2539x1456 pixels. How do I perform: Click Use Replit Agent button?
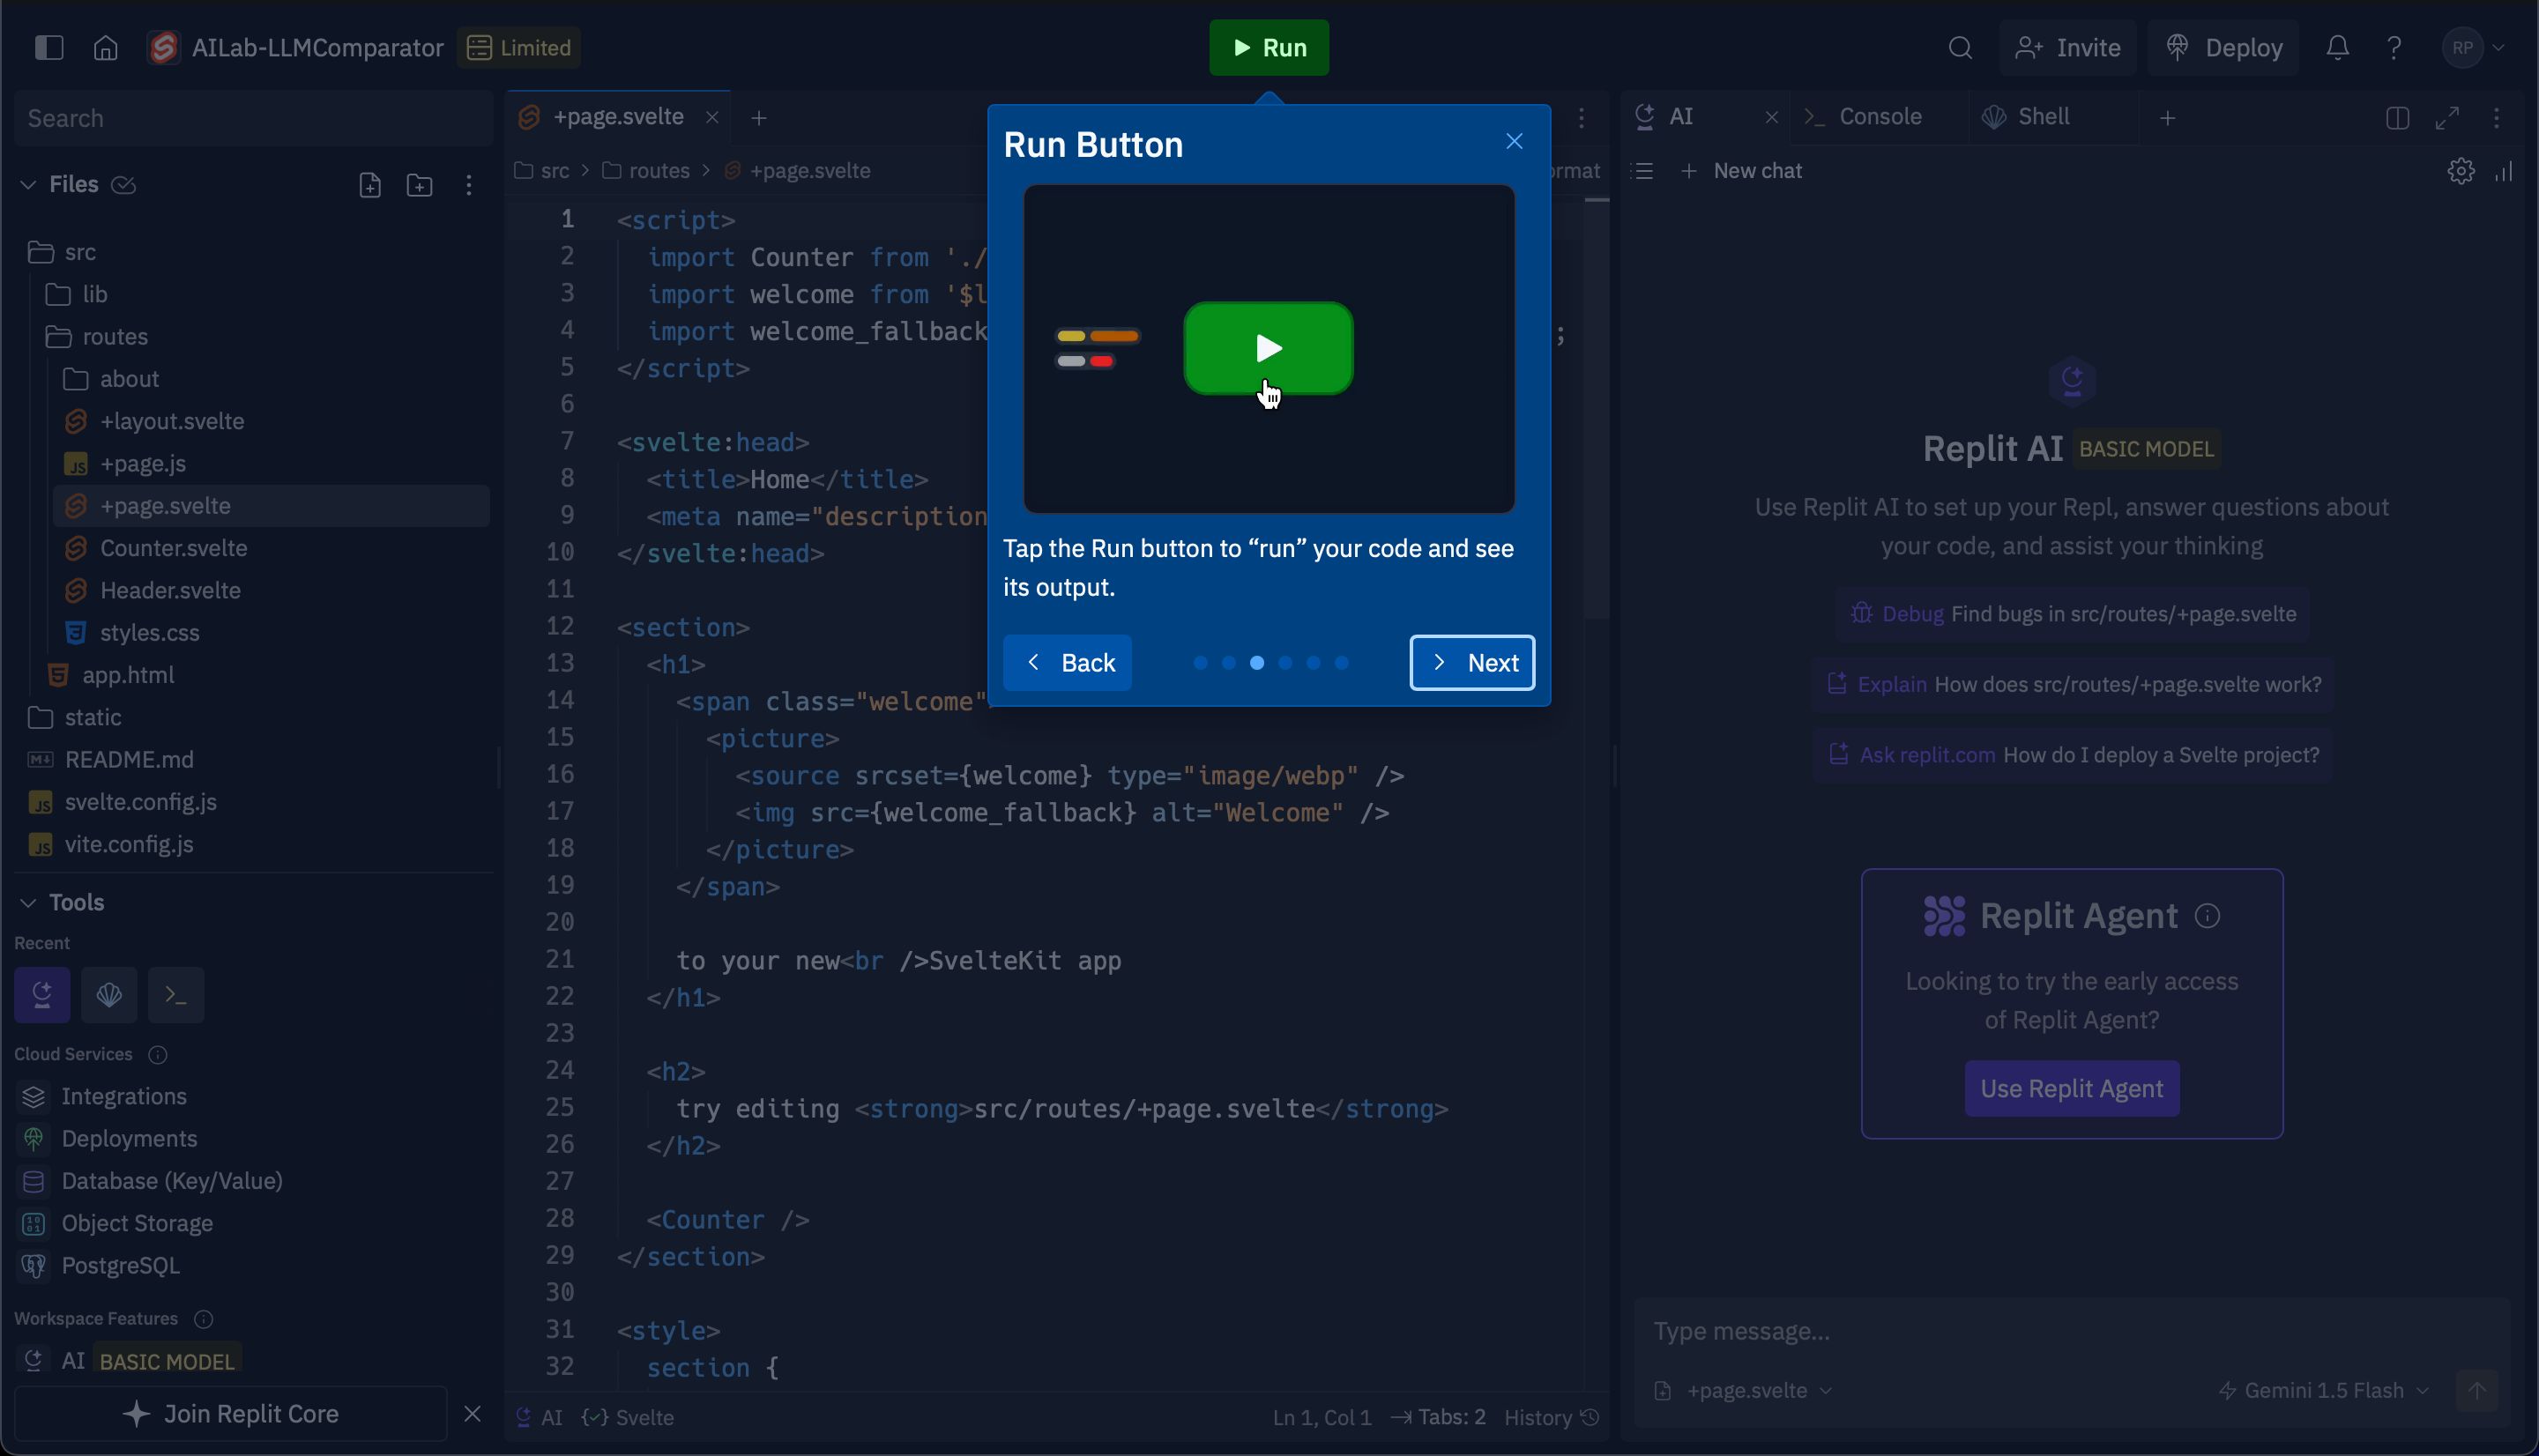tap(2071, 1088)
